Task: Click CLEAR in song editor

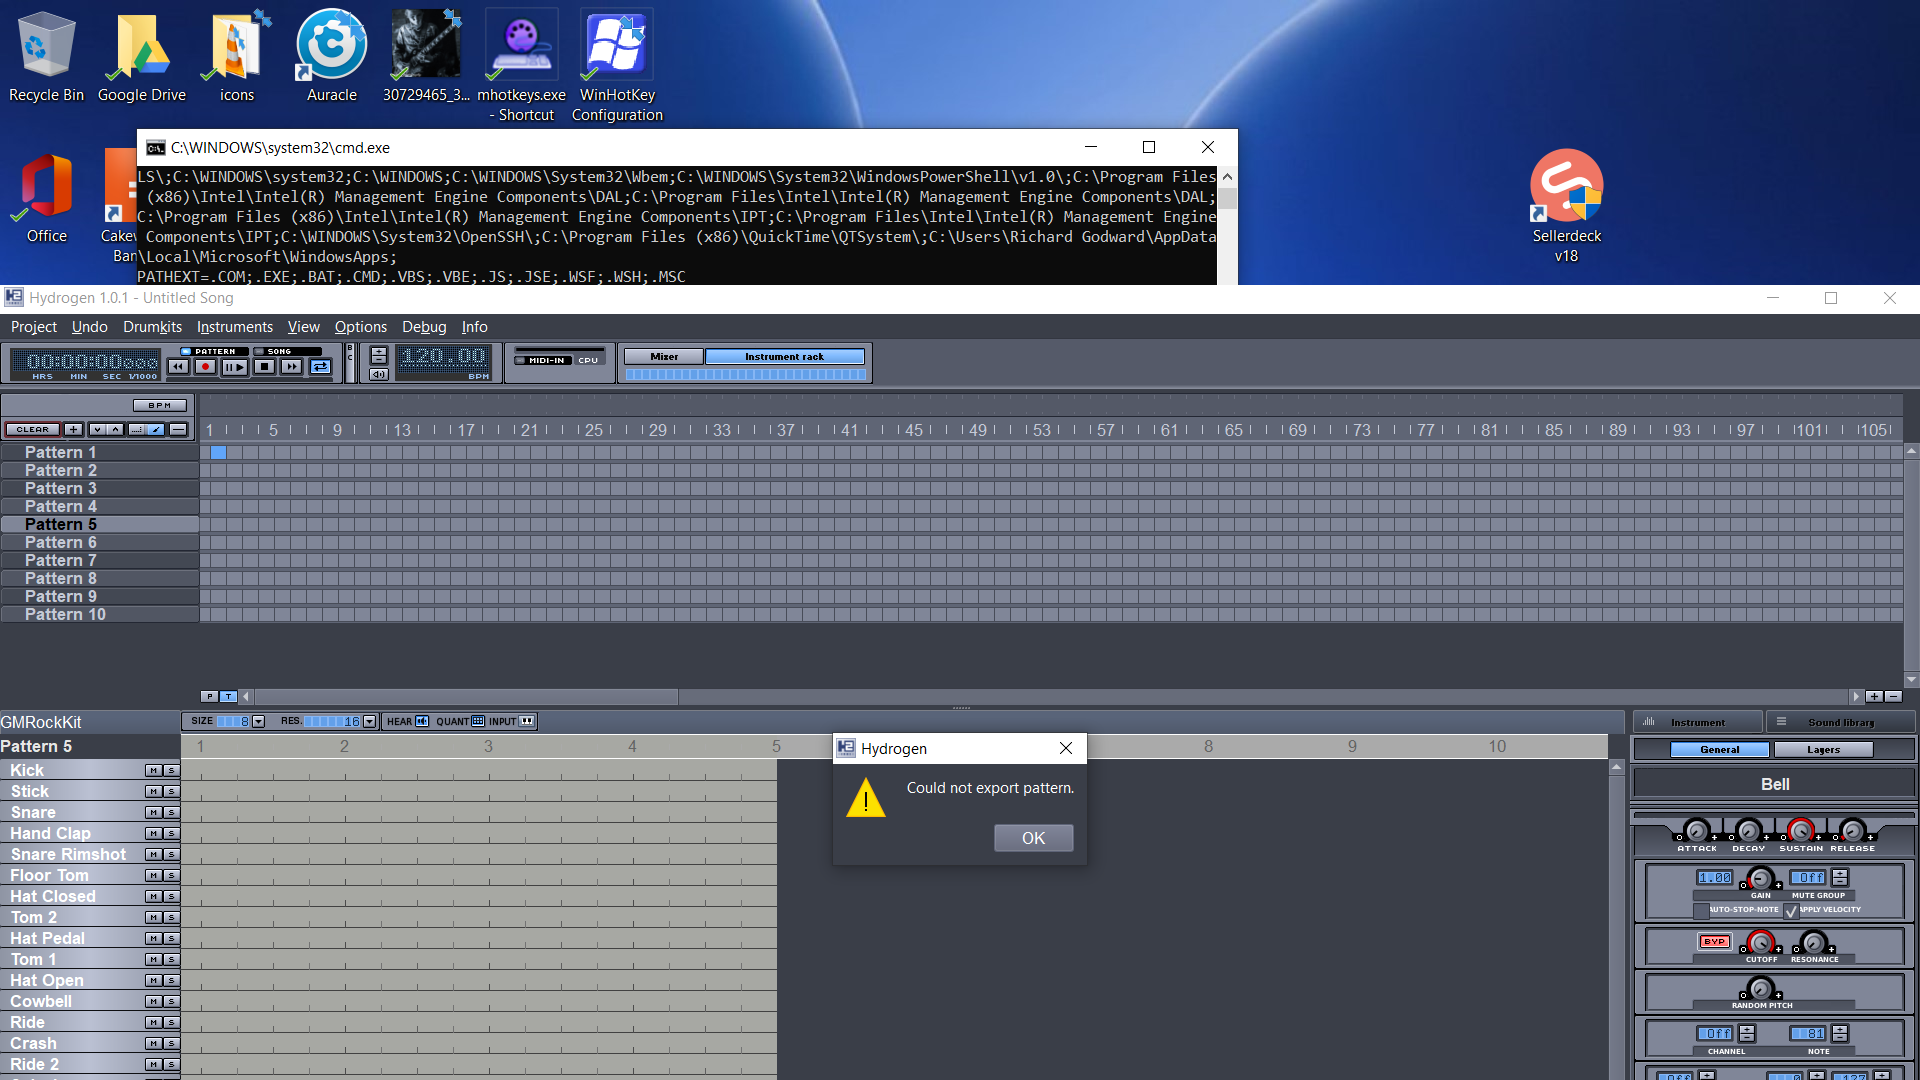Action: pyautogui.click(x=32, y=429)
